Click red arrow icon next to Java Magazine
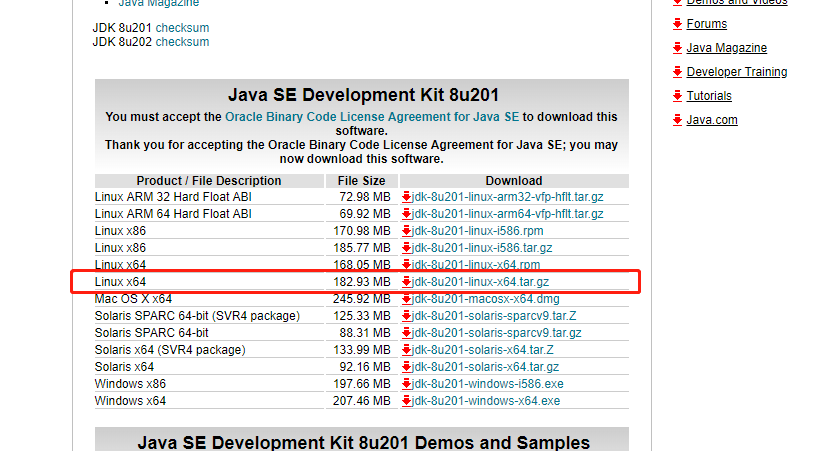 pos(678,48)
